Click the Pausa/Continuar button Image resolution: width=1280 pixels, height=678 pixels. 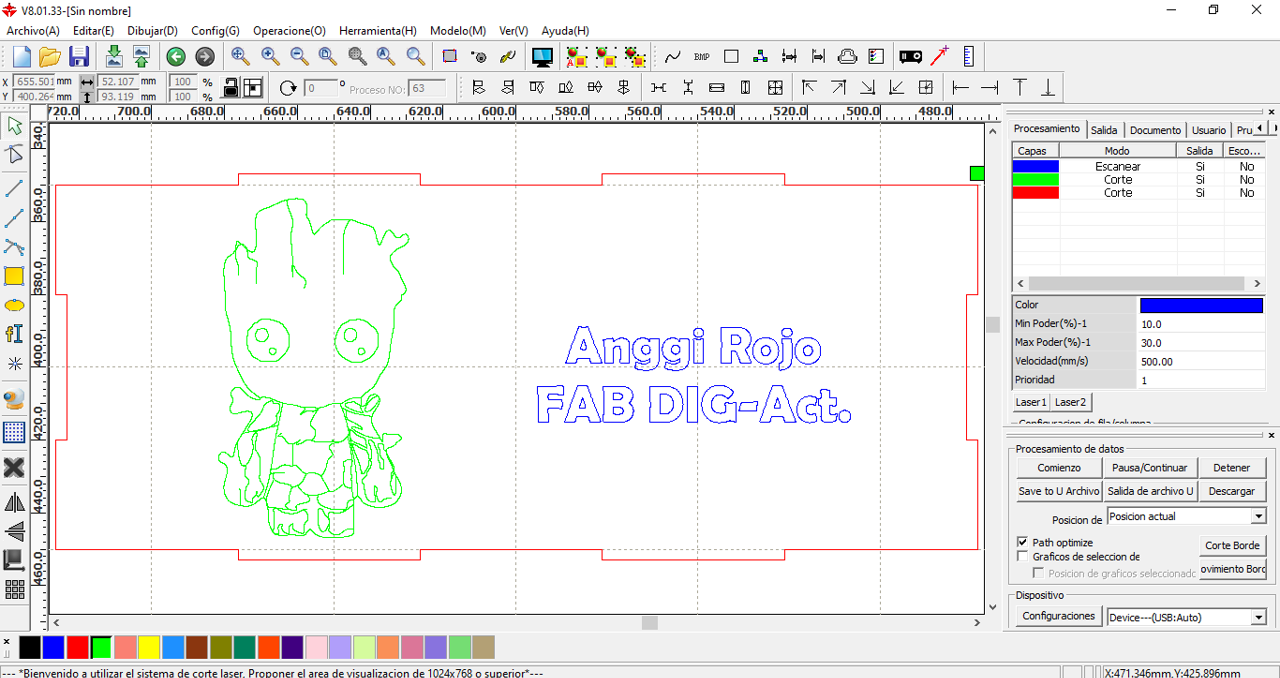tap(1149, 467)
